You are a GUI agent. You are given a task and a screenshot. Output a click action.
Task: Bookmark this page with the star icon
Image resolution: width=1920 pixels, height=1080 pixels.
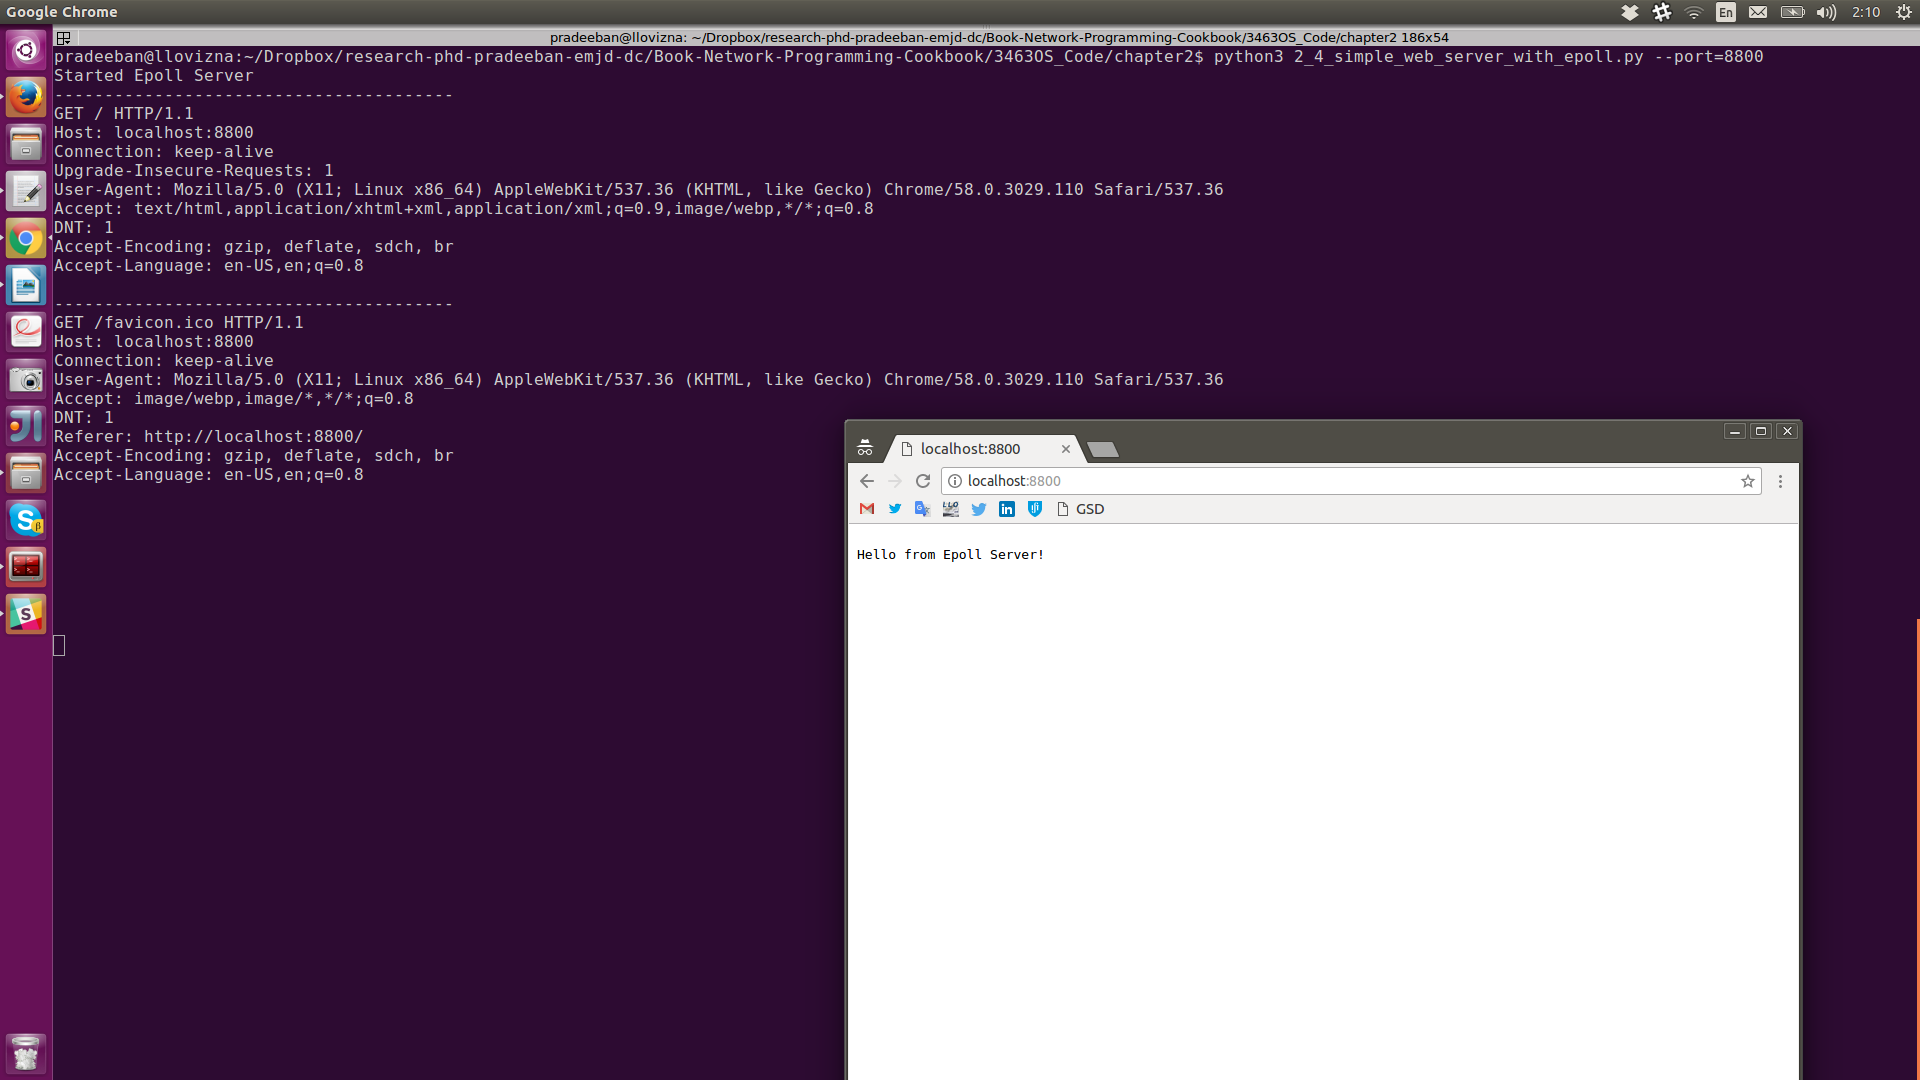(x=1748, y=481)
